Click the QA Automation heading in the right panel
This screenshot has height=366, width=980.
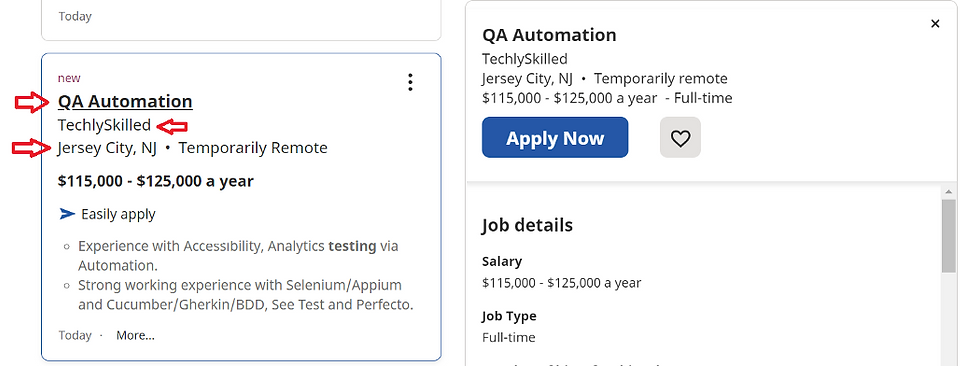[549, 35]
